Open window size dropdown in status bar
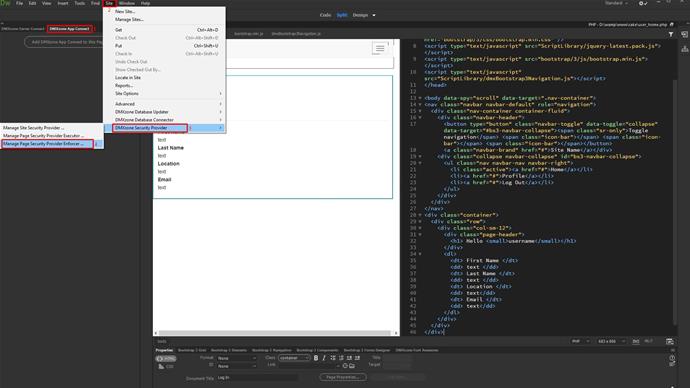 (611, 341)
